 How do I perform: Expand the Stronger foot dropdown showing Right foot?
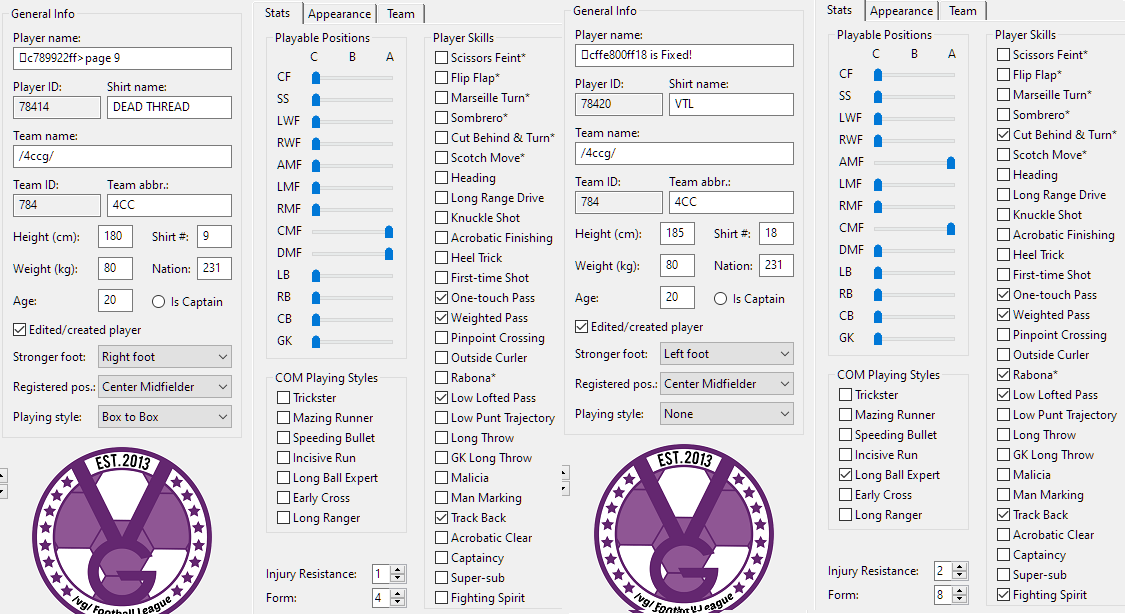click(165, 356)
